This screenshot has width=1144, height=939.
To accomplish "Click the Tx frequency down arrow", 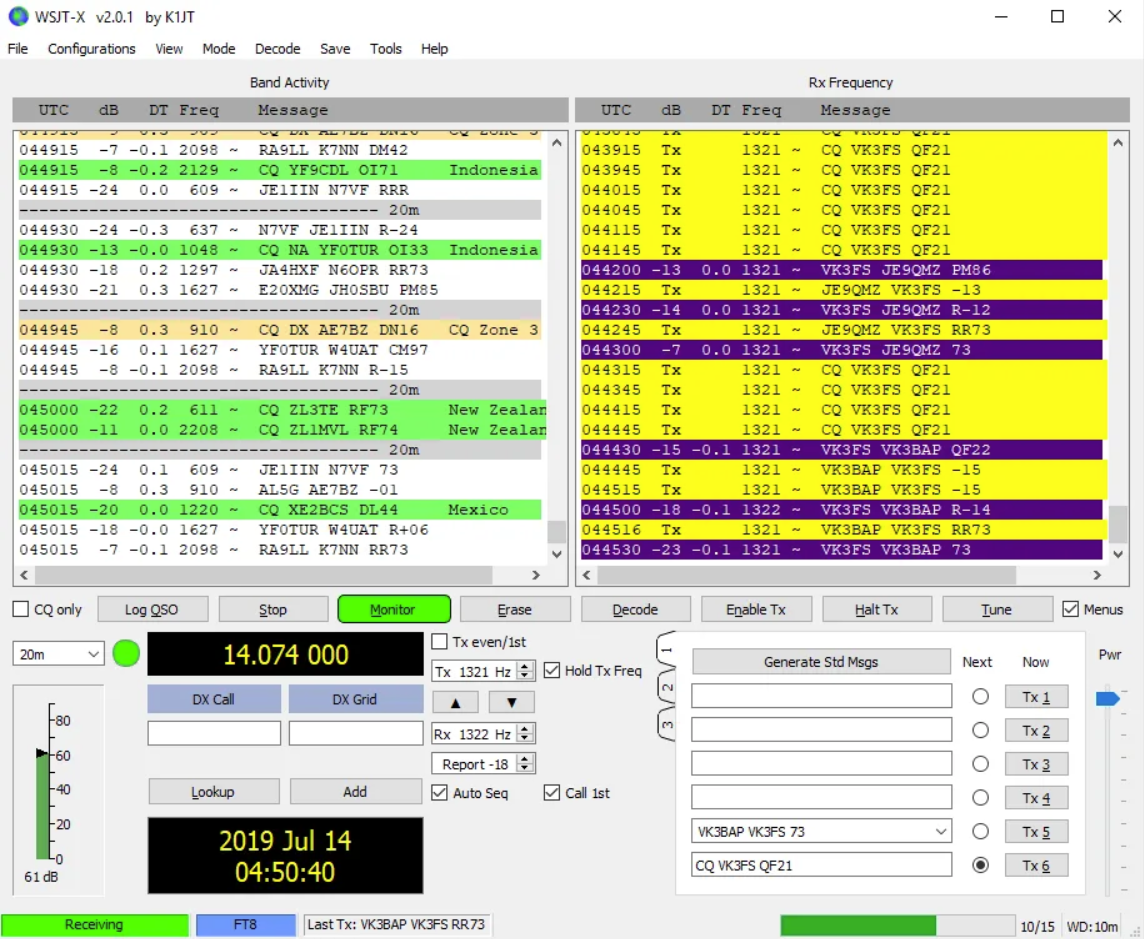I will pos(511,702).
